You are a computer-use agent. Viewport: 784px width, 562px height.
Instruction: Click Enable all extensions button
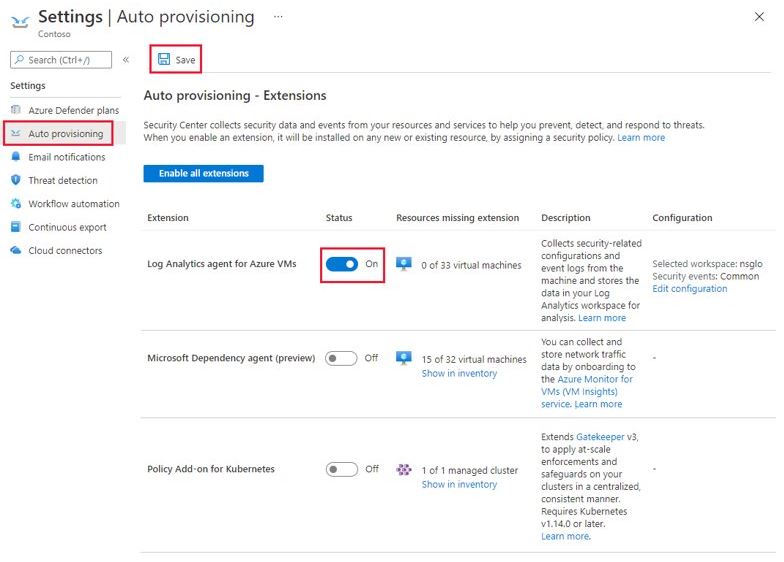[204, 174]
